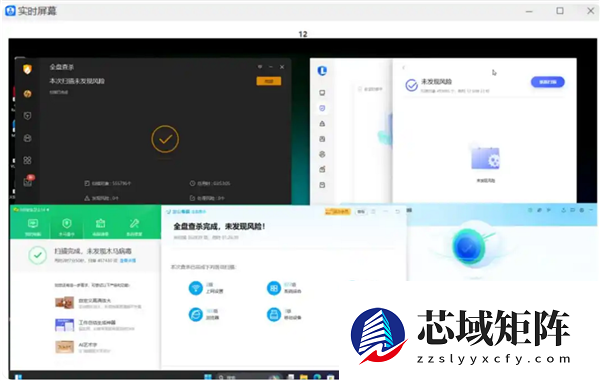Click the orange finish button in the dark scan window

269,81
